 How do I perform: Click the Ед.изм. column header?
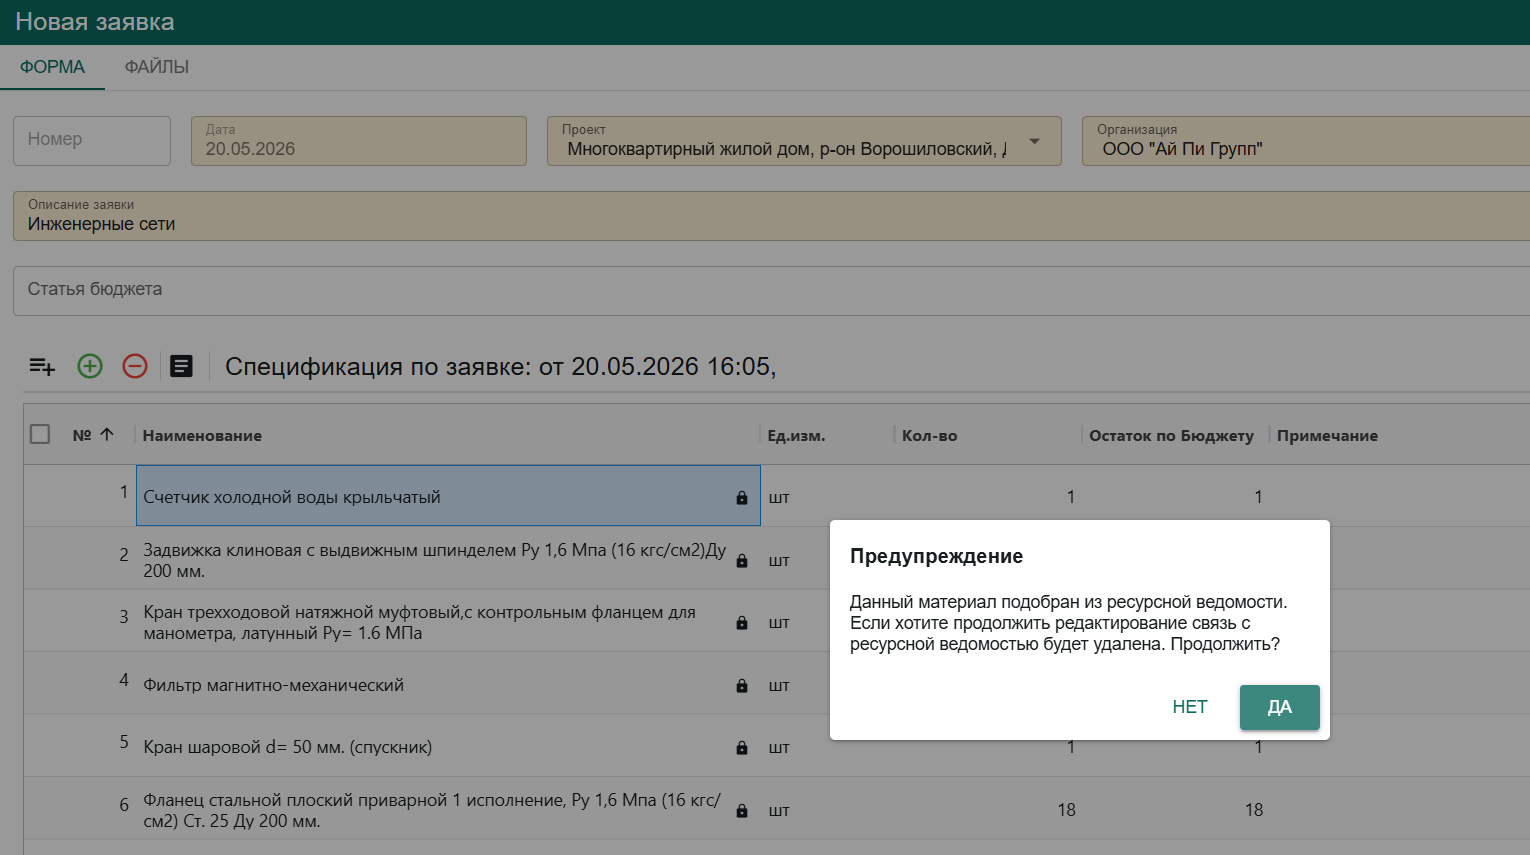tap(796, 436)
